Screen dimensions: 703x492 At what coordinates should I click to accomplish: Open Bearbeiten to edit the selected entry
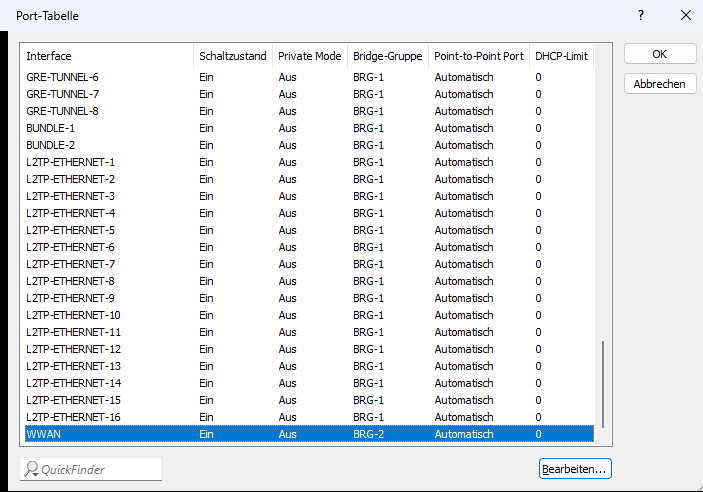click(574, 468)
